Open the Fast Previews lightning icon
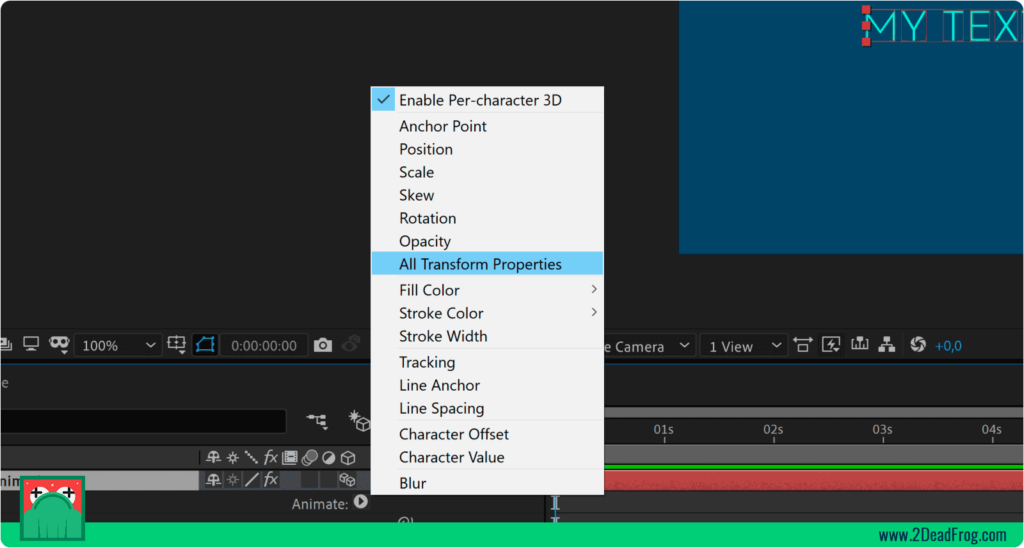 click(831, 345)
